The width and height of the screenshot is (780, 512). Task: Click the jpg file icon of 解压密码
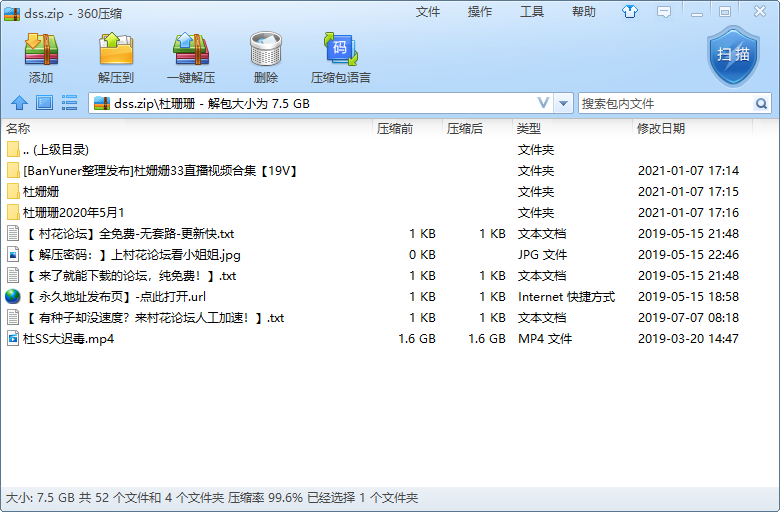tap(13, 254)
